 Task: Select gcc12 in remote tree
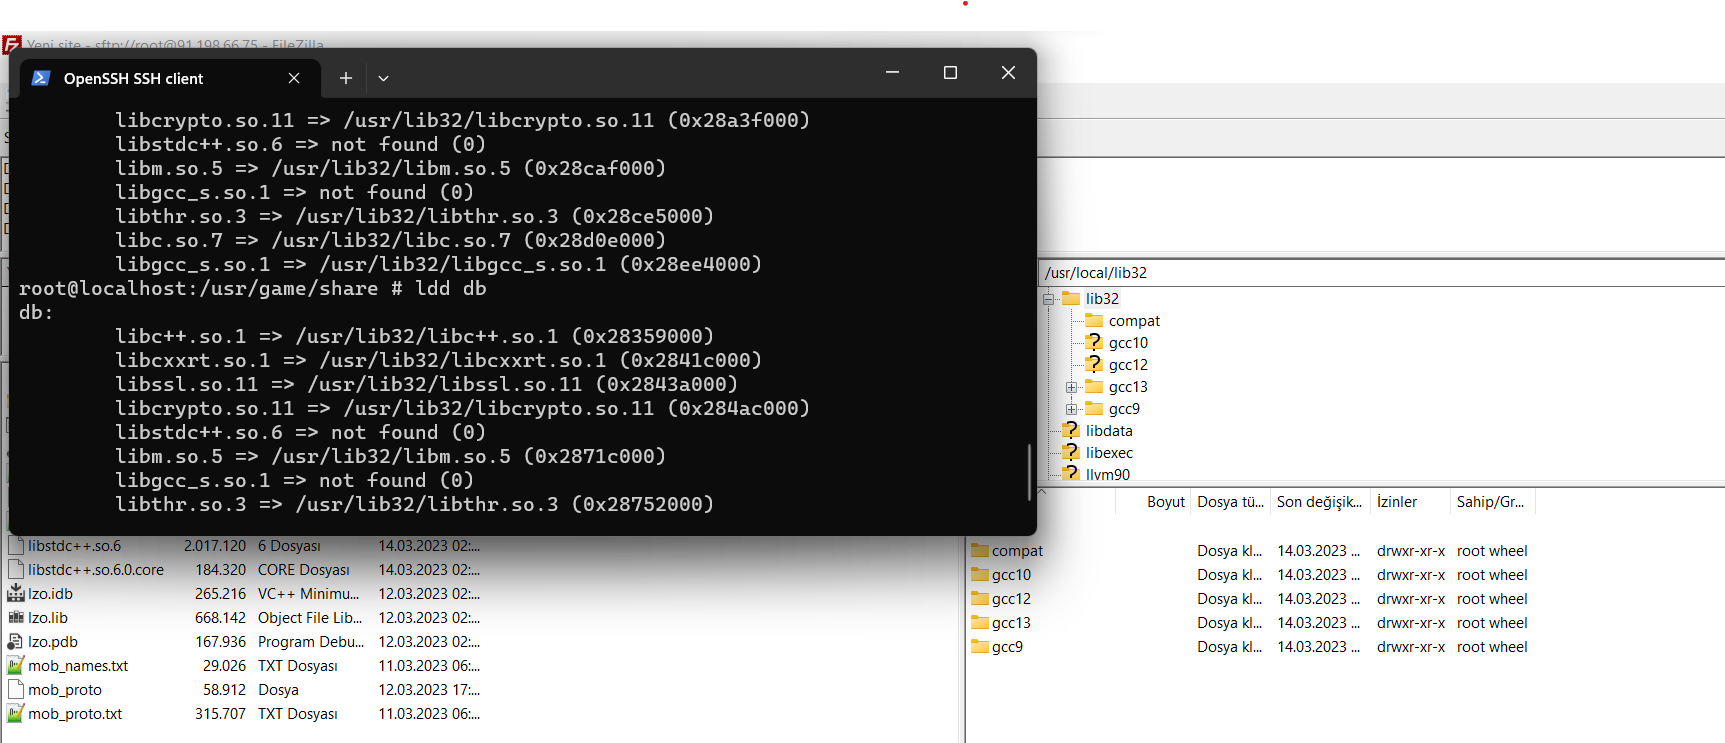(1128, 365)
